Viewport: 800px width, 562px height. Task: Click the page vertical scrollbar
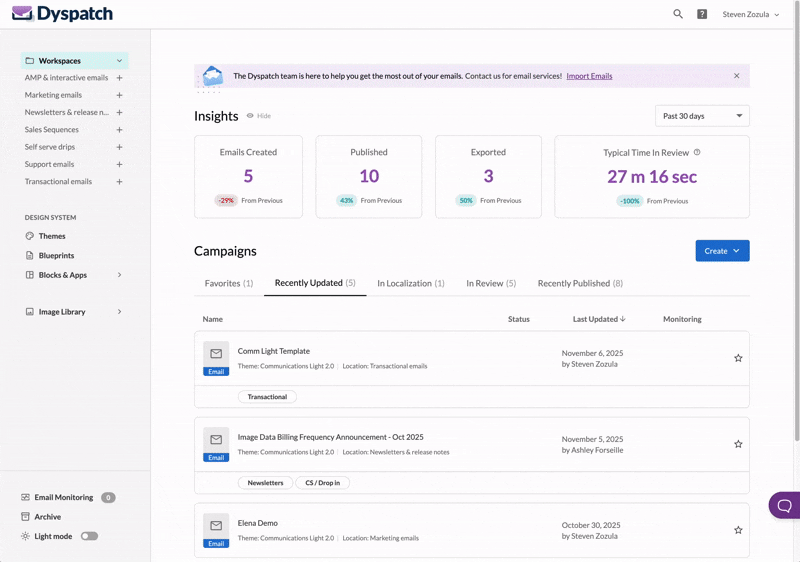(x=796, y=220)
